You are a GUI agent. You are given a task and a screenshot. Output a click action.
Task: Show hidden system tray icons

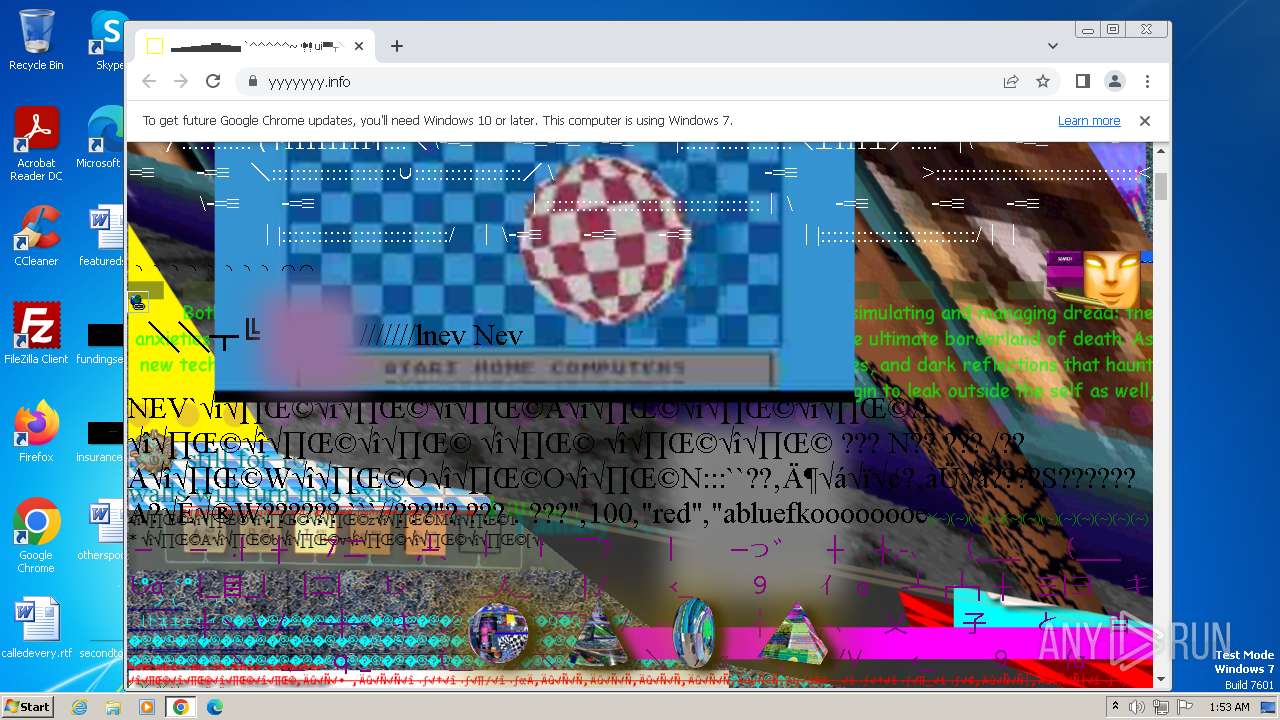point(1115,707)
